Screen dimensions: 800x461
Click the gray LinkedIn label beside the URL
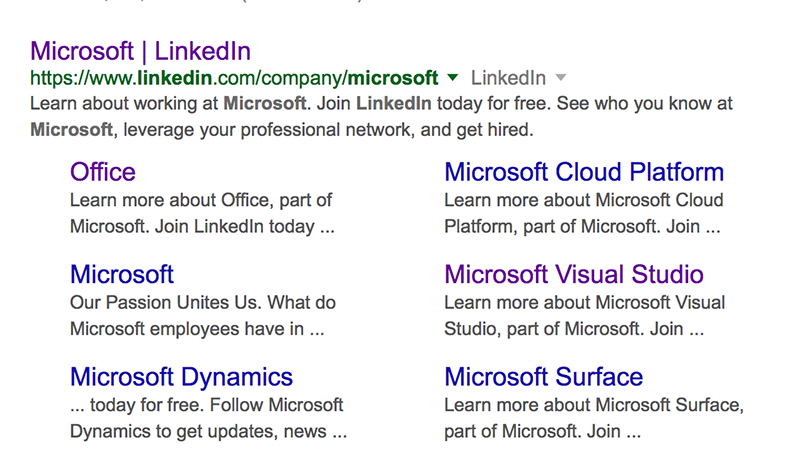click(x=508, y=78)
